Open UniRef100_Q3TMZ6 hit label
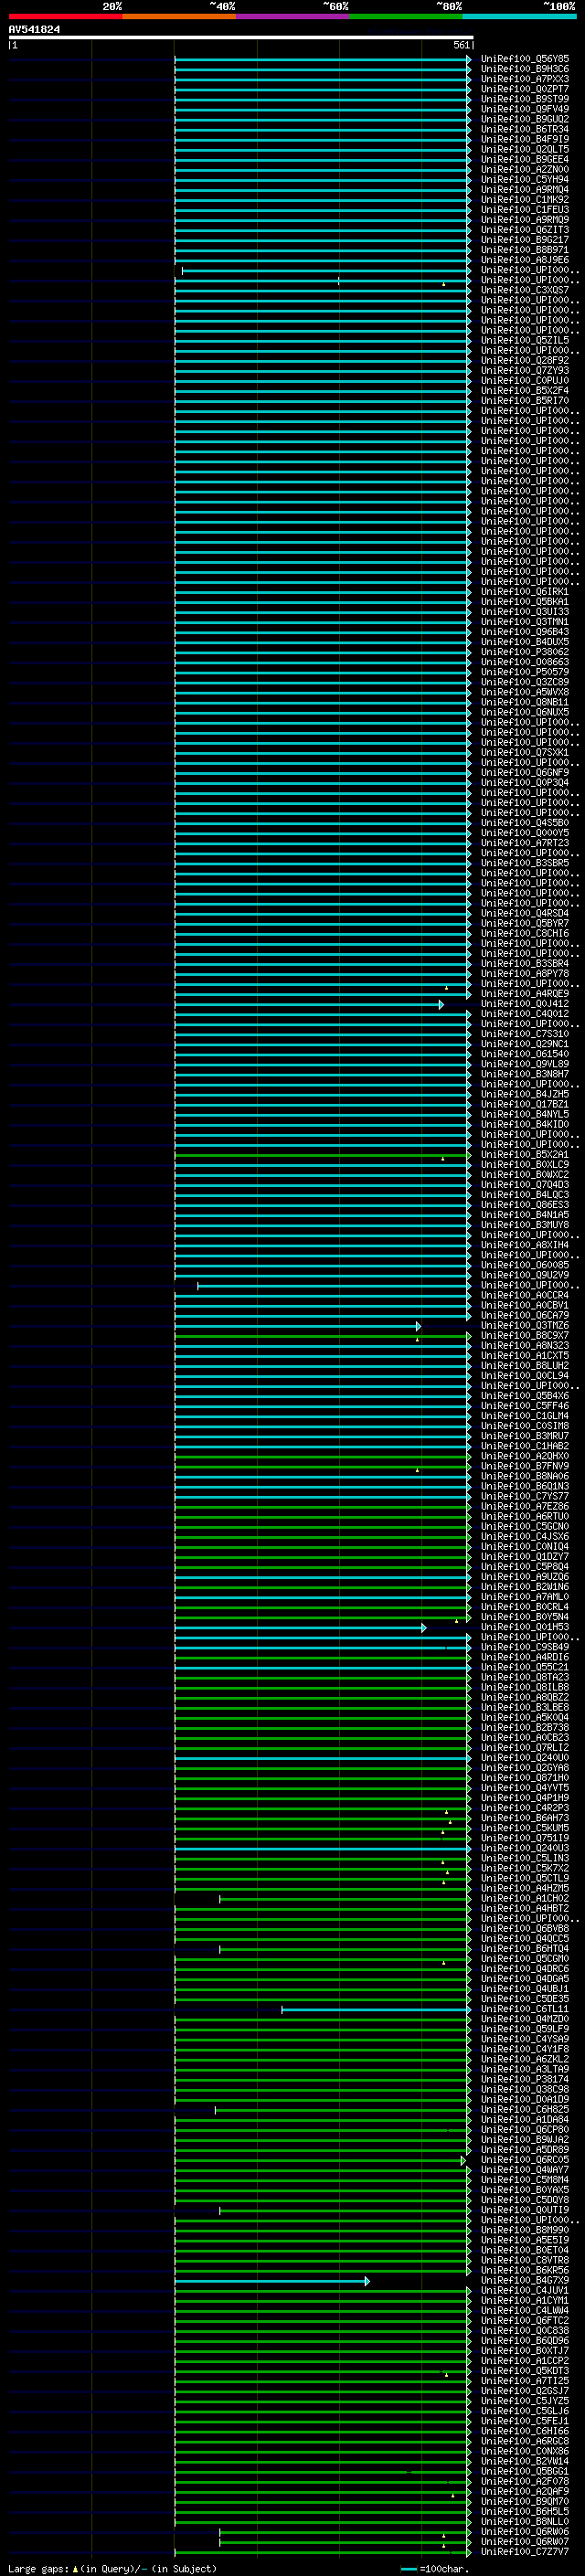The image size is (585, 2576). tap(525, 1325)
